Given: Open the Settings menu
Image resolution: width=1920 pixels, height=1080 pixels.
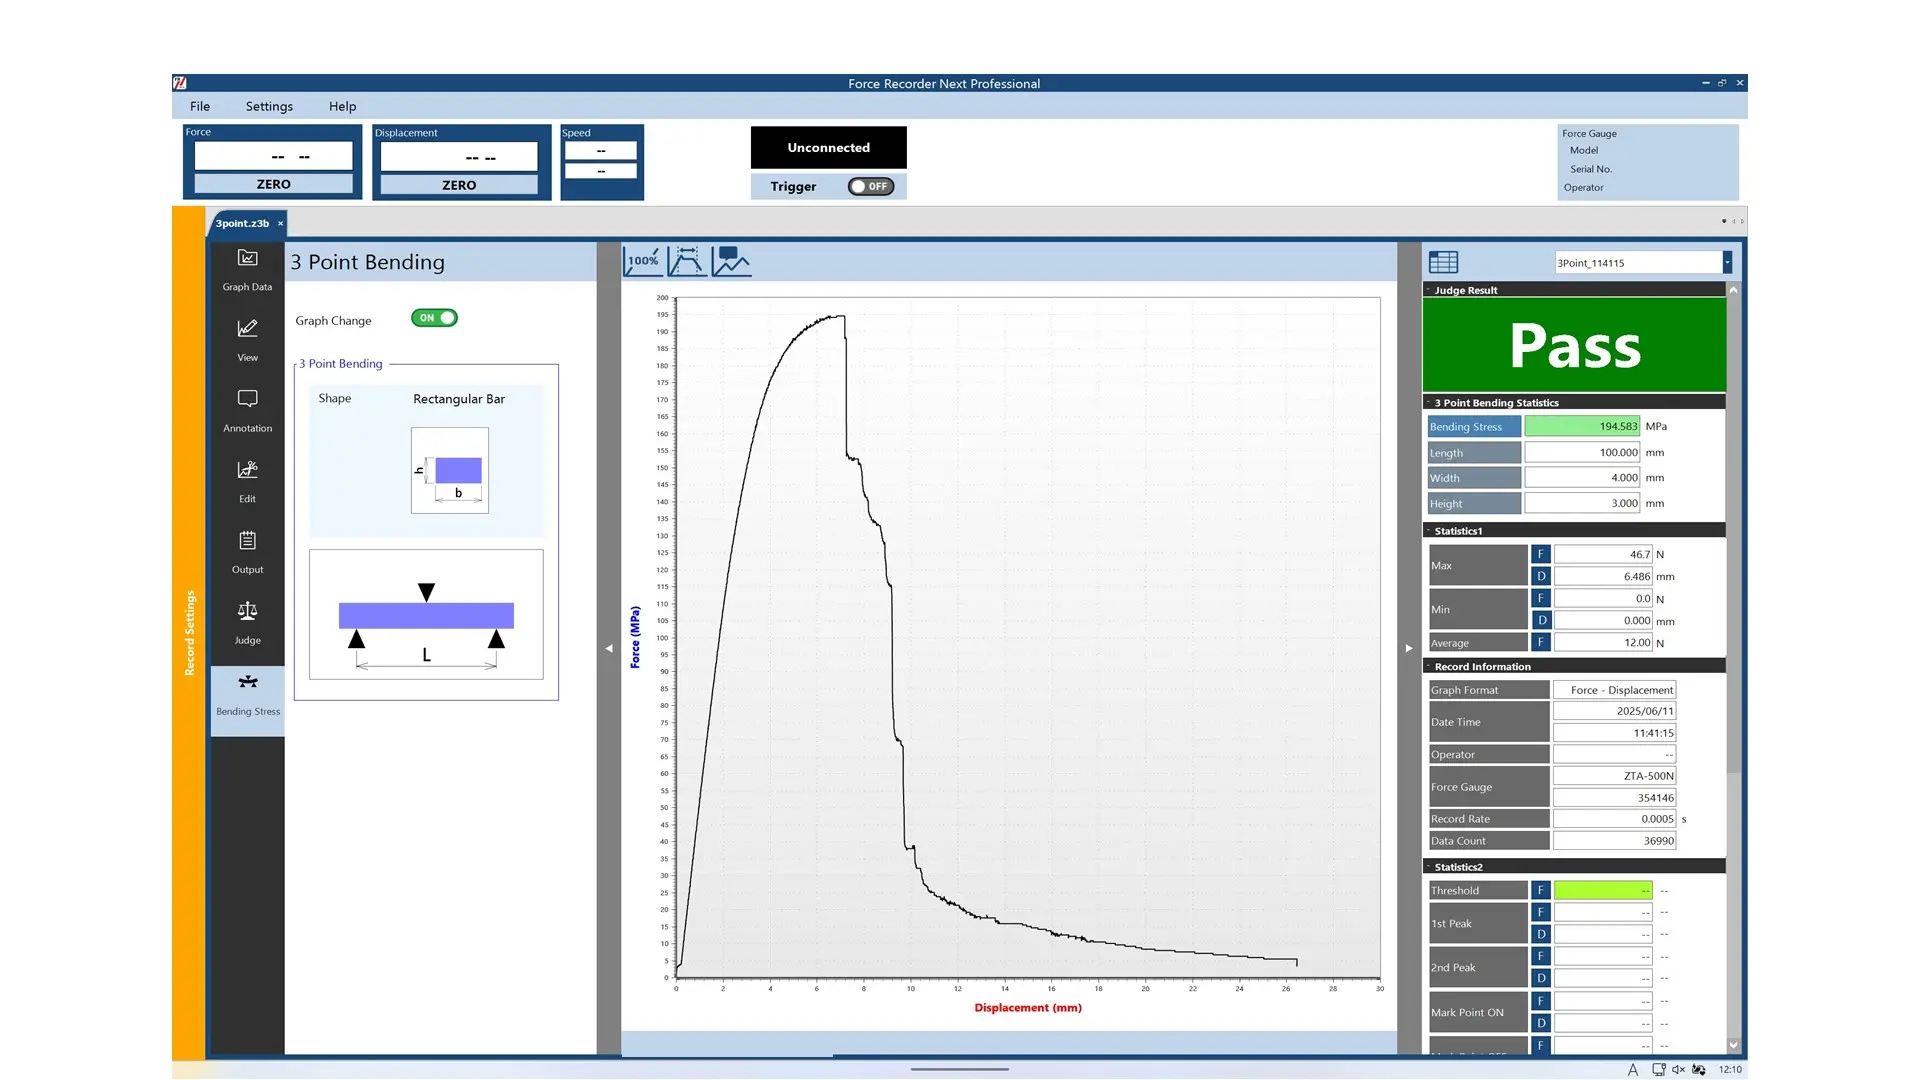Looking at the screenshot, I should point(269,106).
